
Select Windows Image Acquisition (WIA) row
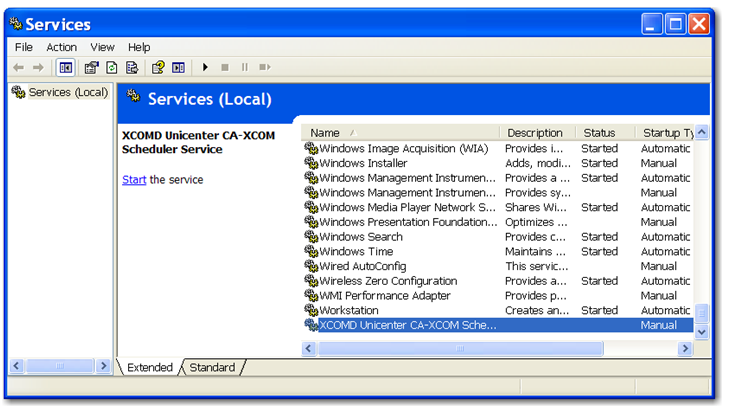click(x=497, y=148)
